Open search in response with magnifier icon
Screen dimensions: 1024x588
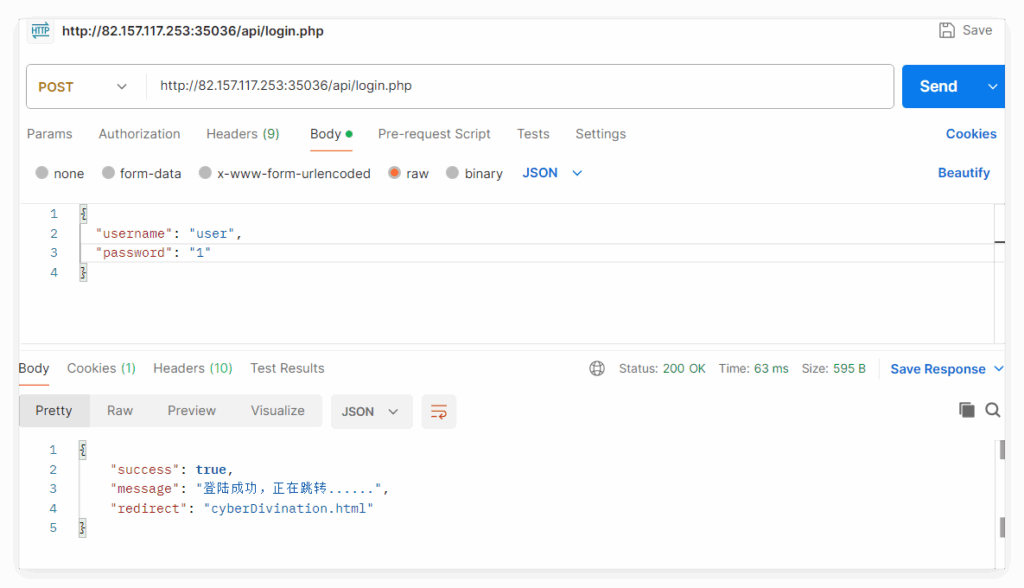[992, 410]
